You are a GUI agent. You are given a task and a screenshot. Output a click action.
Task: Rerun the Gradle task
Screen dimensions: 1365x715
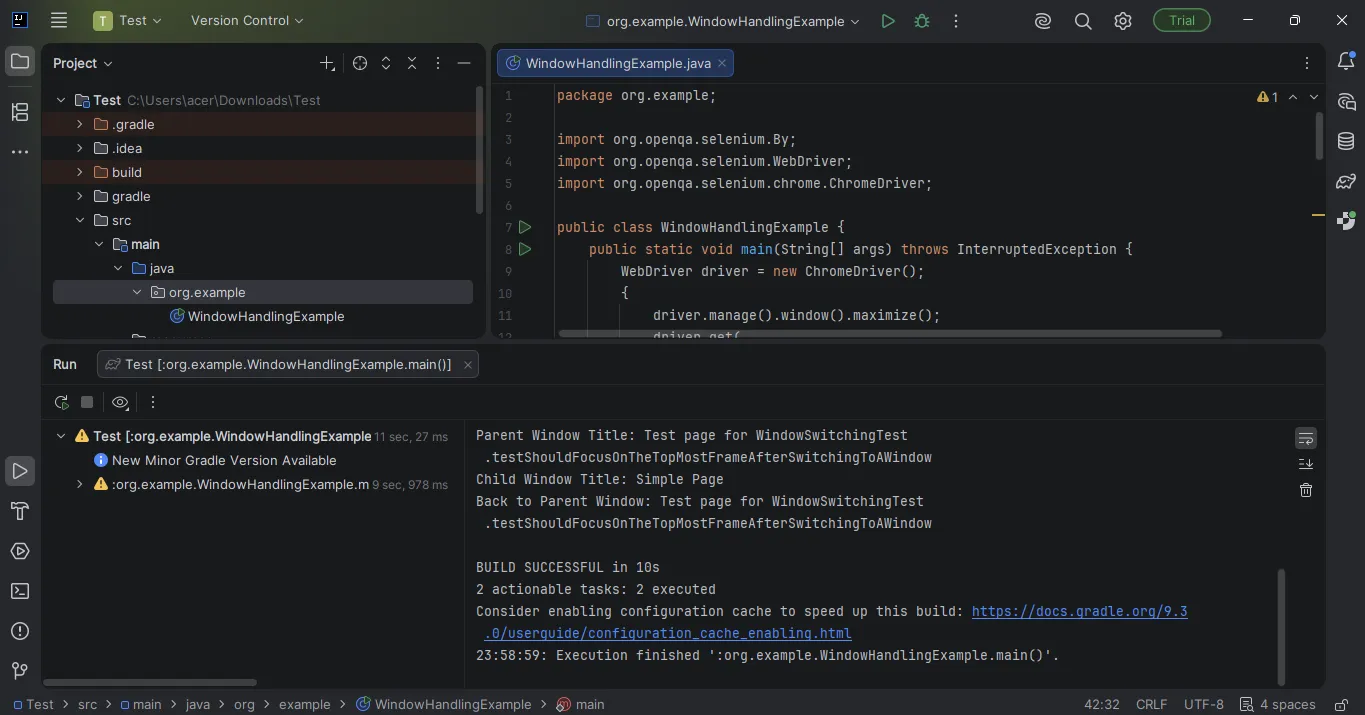tap(61, 402)
